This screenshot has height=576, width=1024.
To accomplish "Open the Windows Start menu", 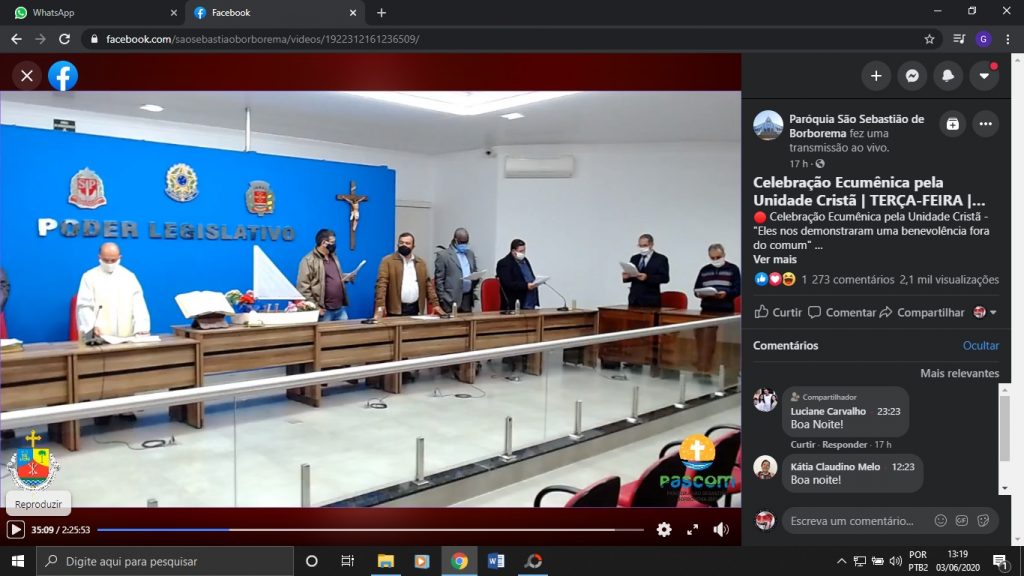I will 18,561.
